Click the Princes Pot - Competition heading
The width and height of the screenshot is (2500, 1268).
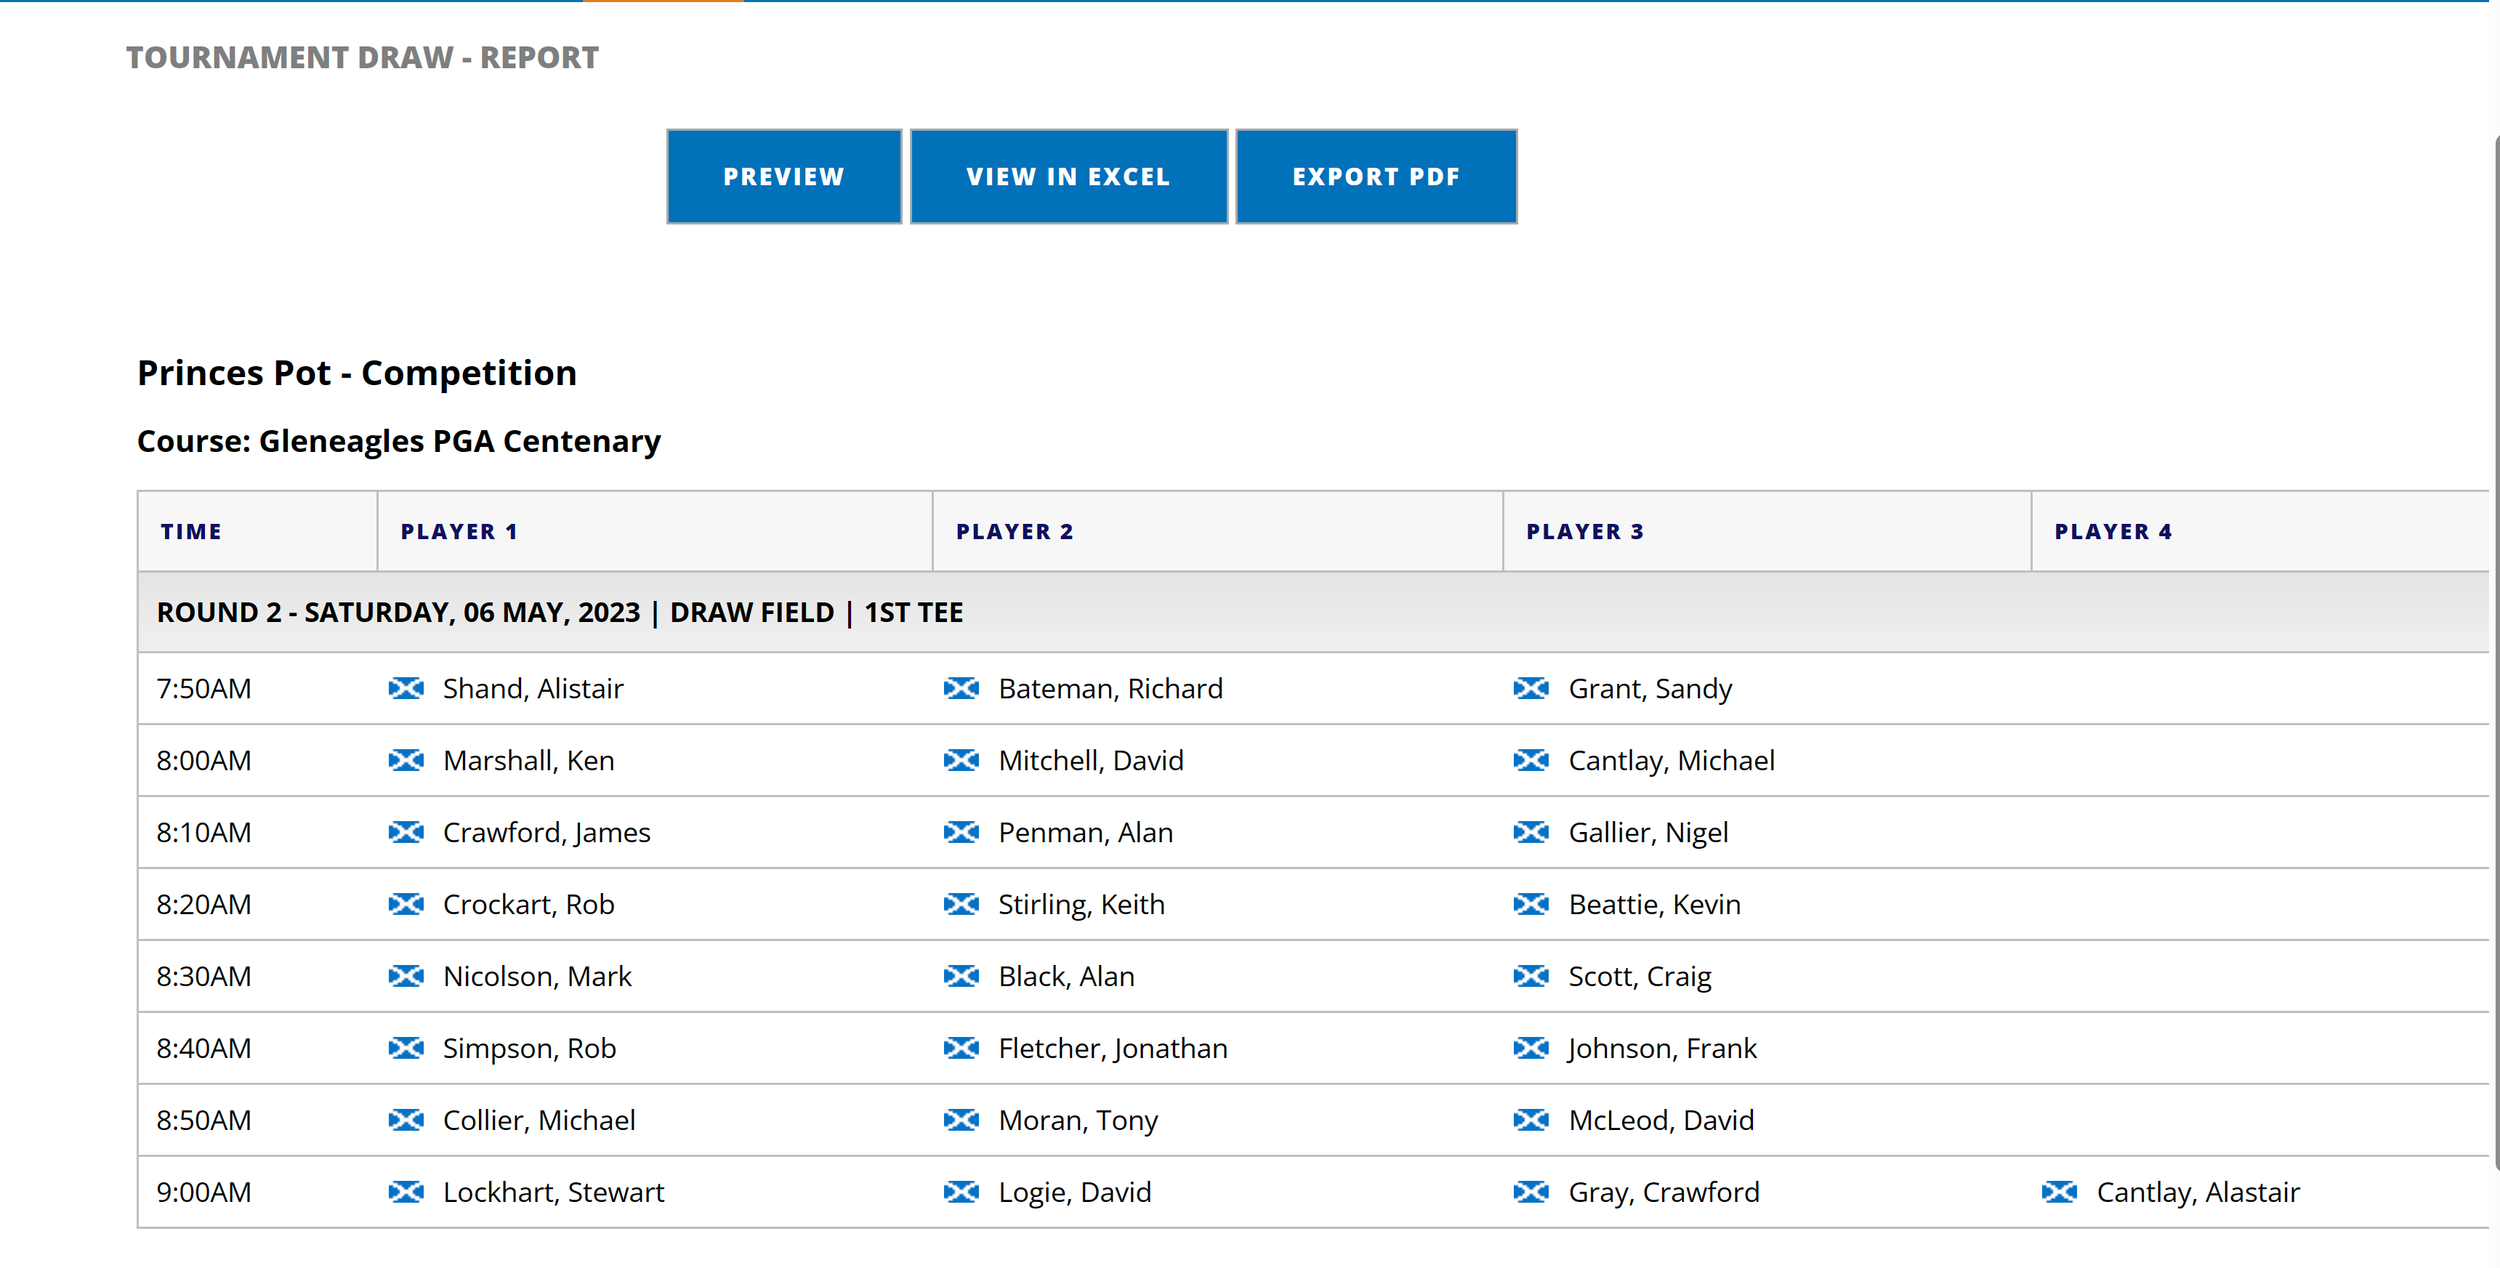357,373
